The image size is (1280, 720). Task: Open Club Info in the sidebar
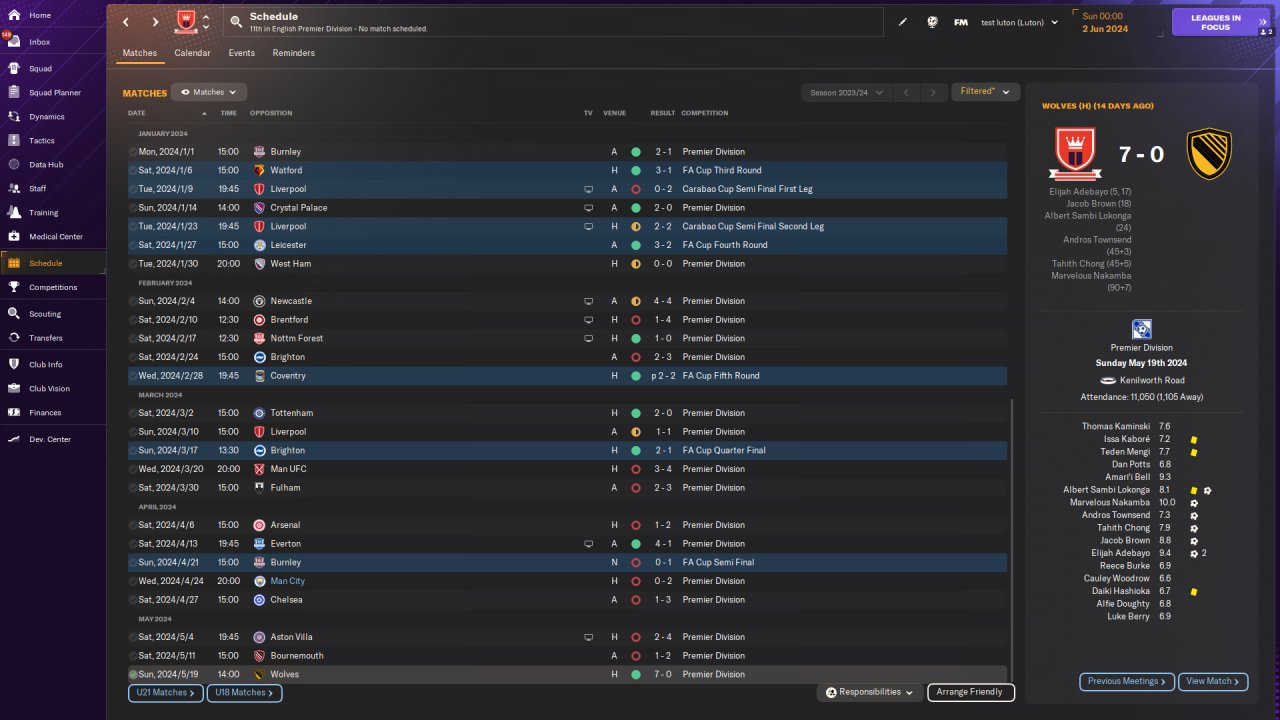[x=53, y=365]
